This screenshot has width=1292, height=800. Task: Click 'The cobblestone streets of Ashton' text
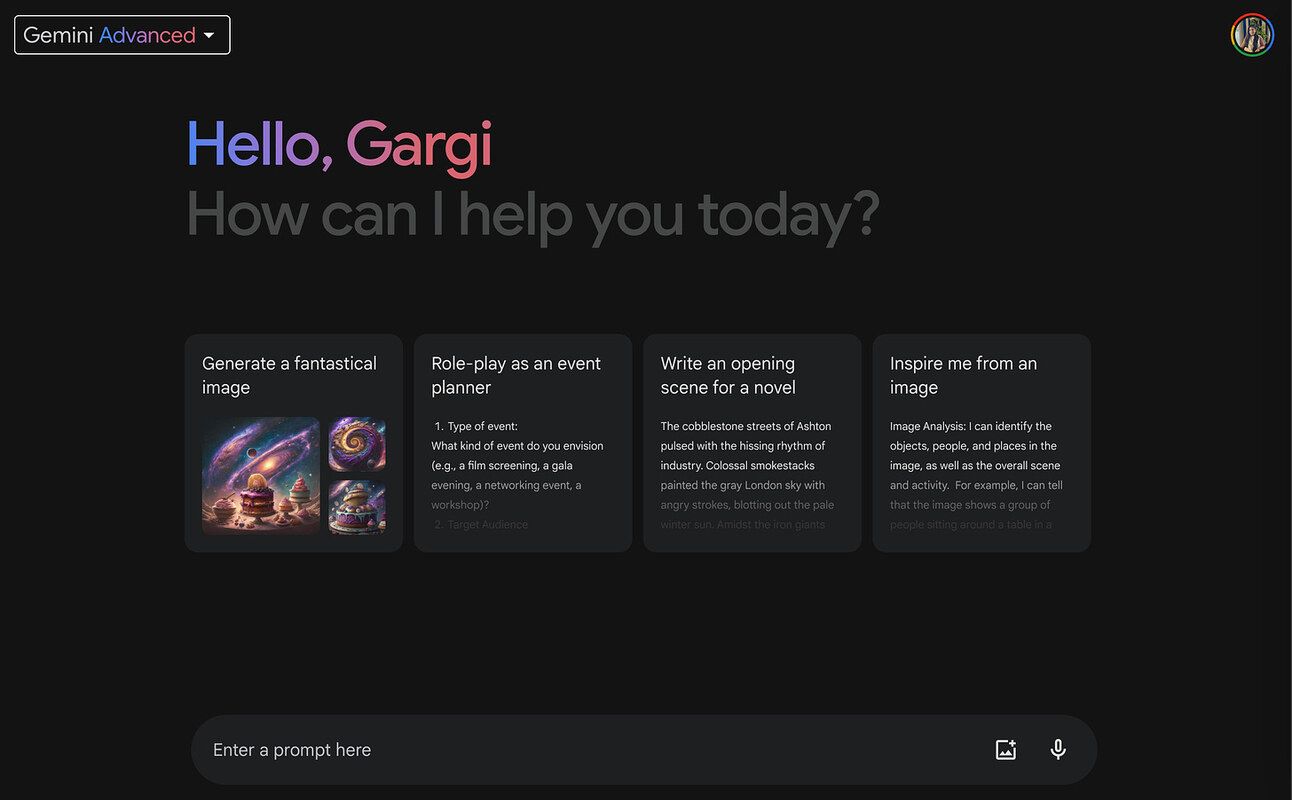click(x=746, y=426)
